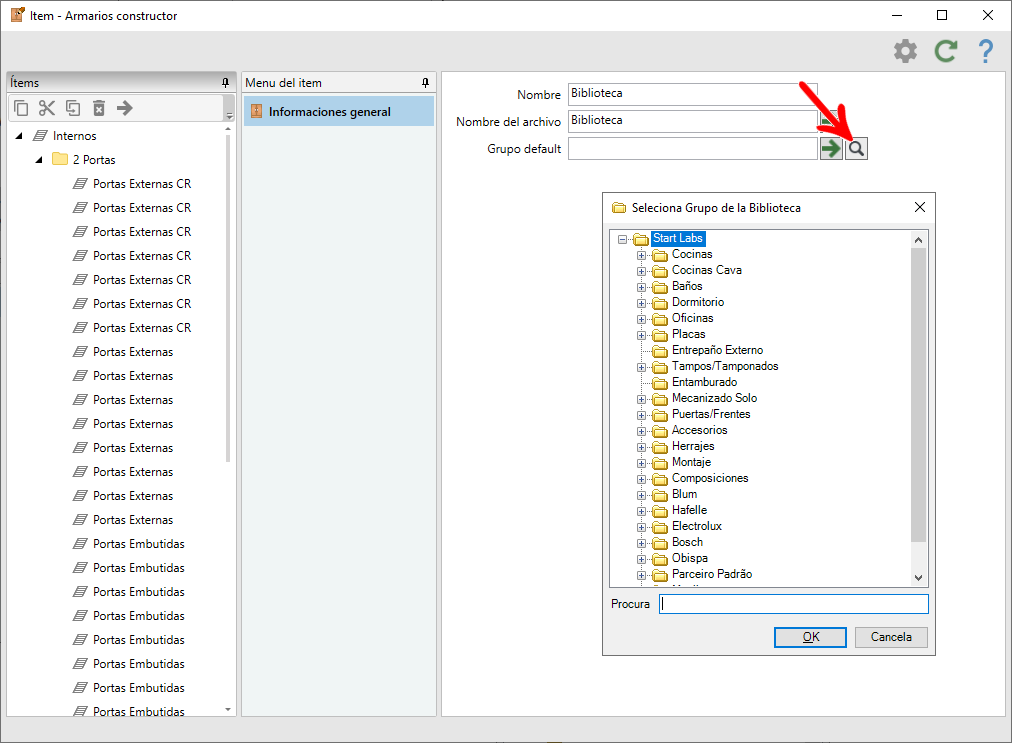Open the Ítems toolbar overflow arrow
Screen dimensions: 1020x755
(x=229, y=115)
